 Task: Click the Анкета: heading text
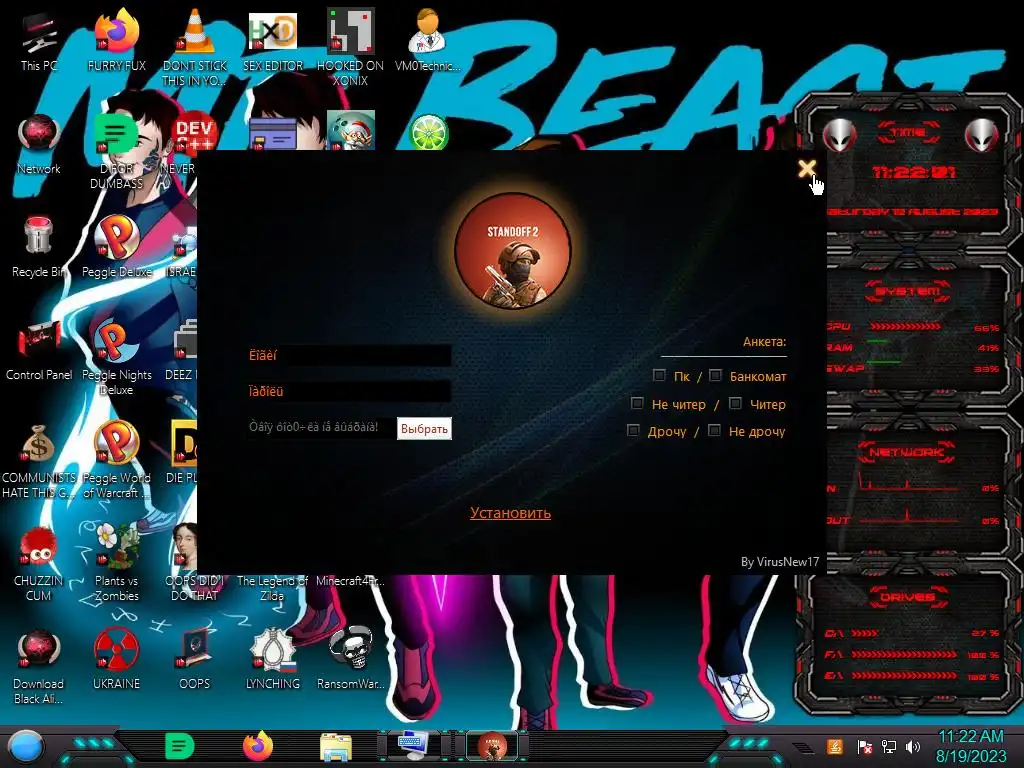pos(764,342)
